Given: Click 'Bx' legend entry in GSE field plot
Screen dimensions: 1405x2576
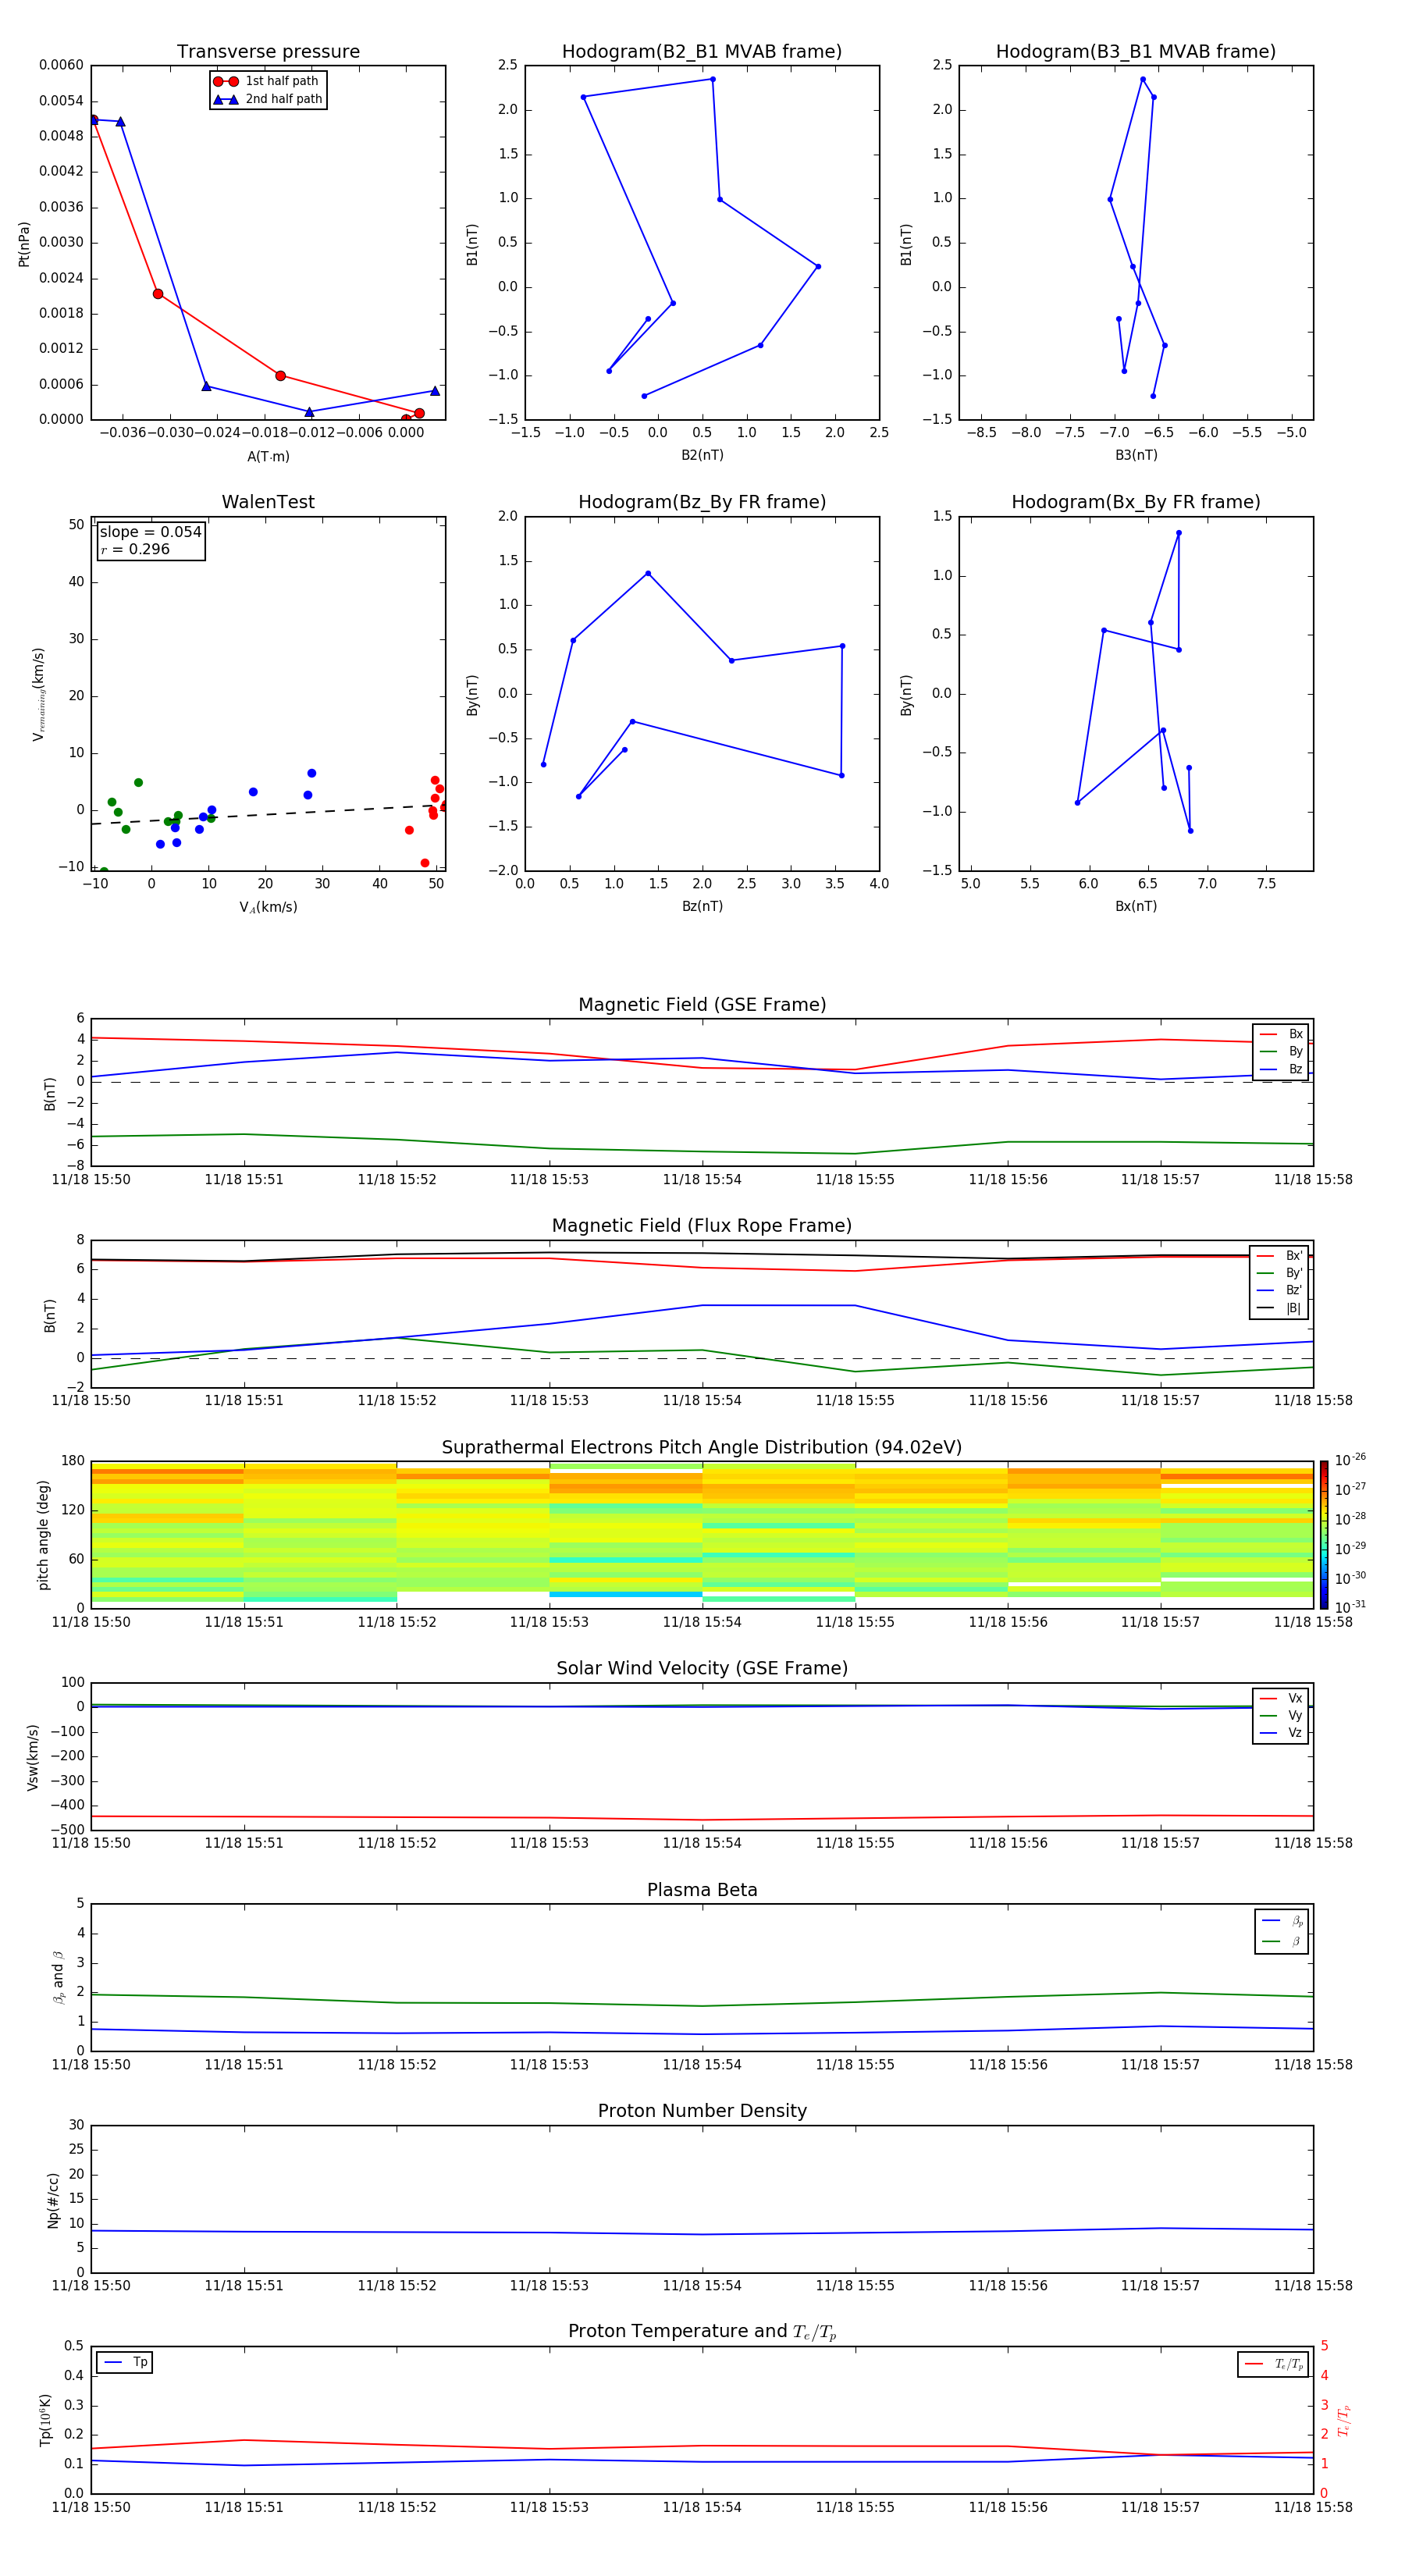Looking at the screenshot, I should pyautogui.click(x=1281, y=1034).
